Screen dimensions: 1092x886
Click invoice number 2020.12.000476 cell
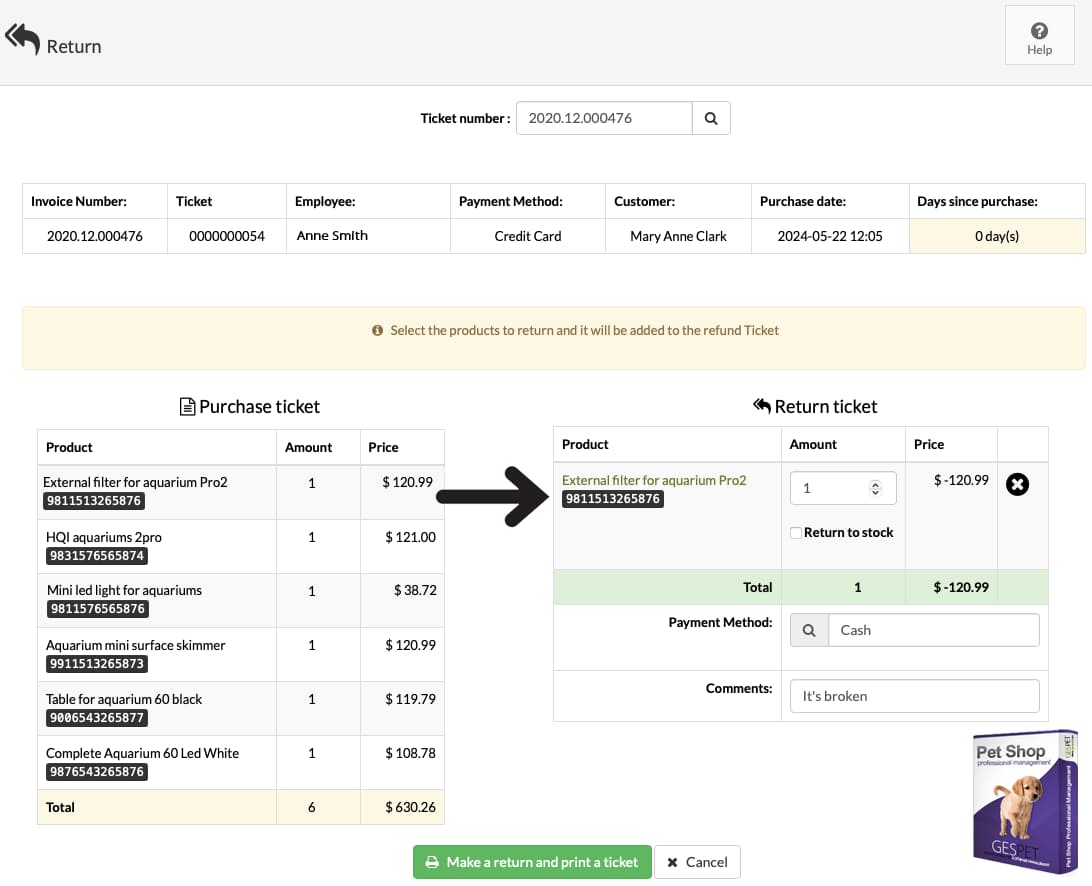point(95,236)
